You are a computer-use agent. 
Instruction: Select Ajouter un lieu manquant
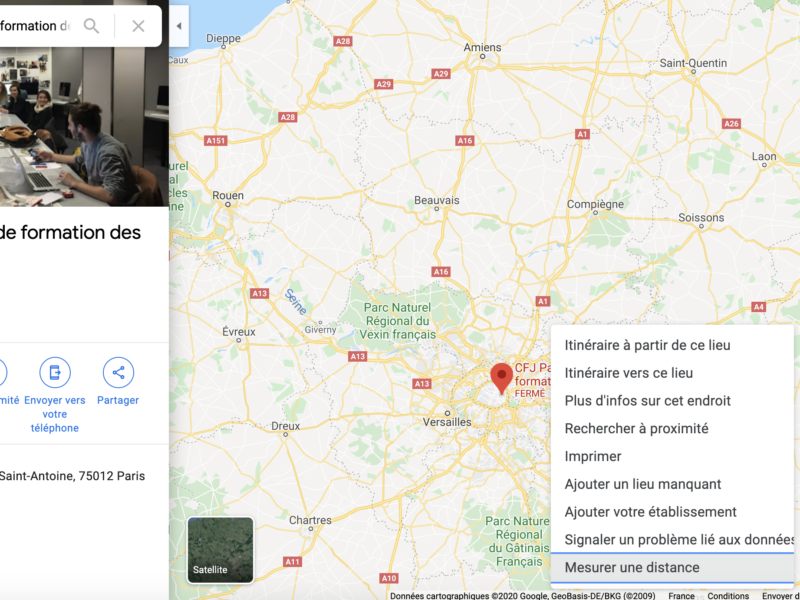click(x=672, y=484)
